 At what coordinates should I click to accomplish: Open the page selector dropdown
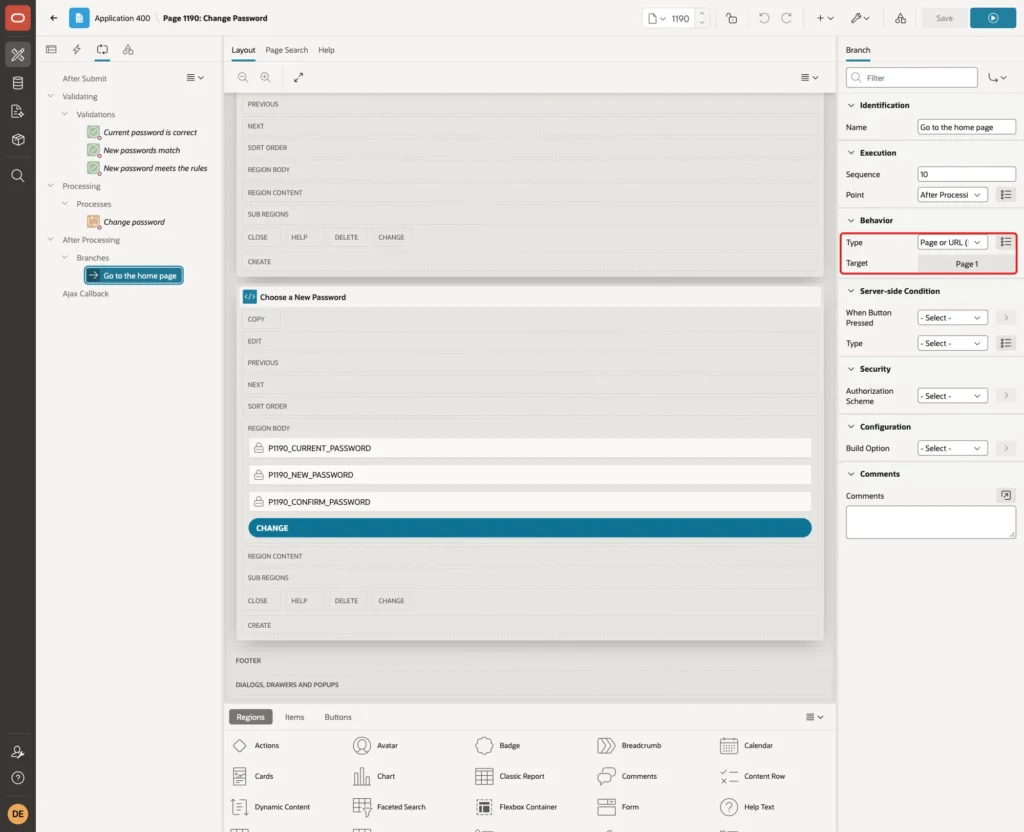pos(656,18)
